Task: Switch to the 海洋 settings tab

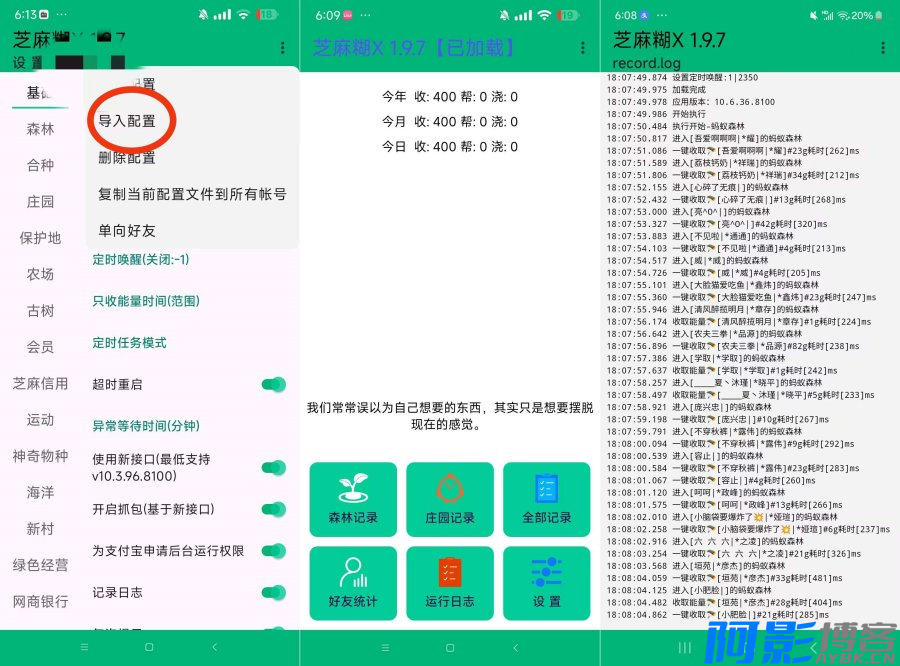Action: point(40,492)
